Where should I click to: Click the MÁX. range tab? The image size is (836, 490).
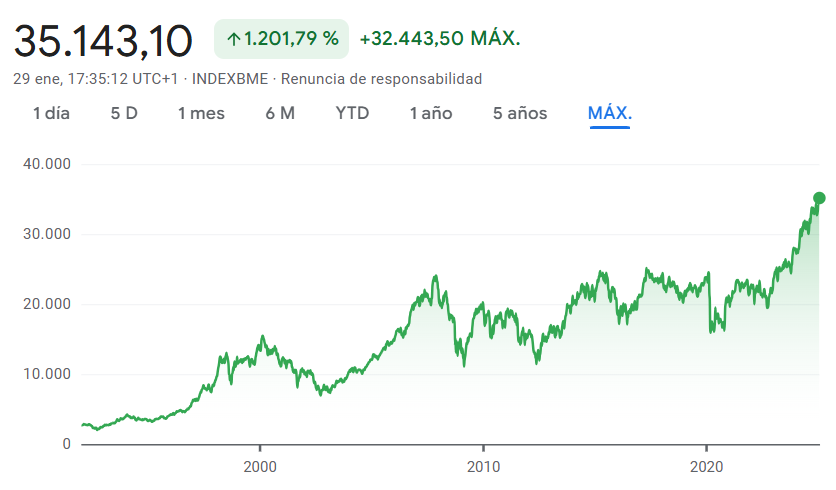pyautogui.click(x=610, y=113)
